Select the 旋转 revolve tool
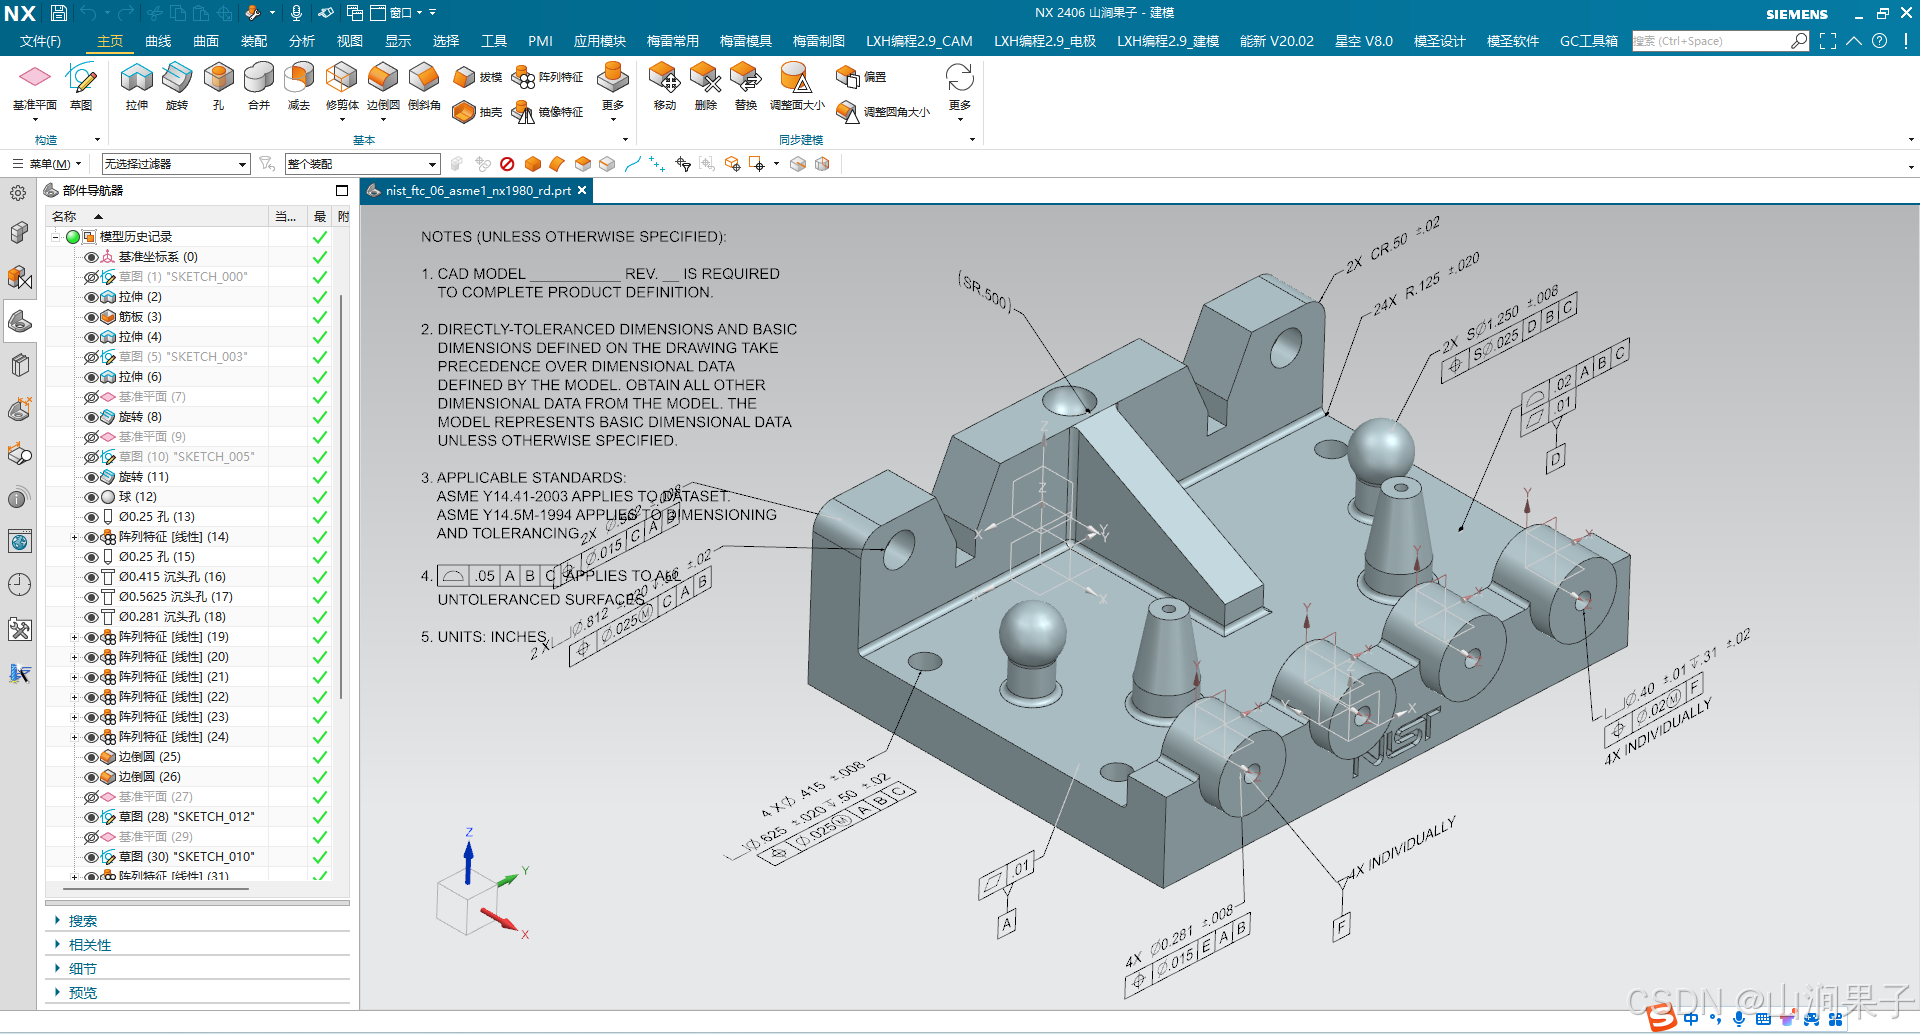 177,87
